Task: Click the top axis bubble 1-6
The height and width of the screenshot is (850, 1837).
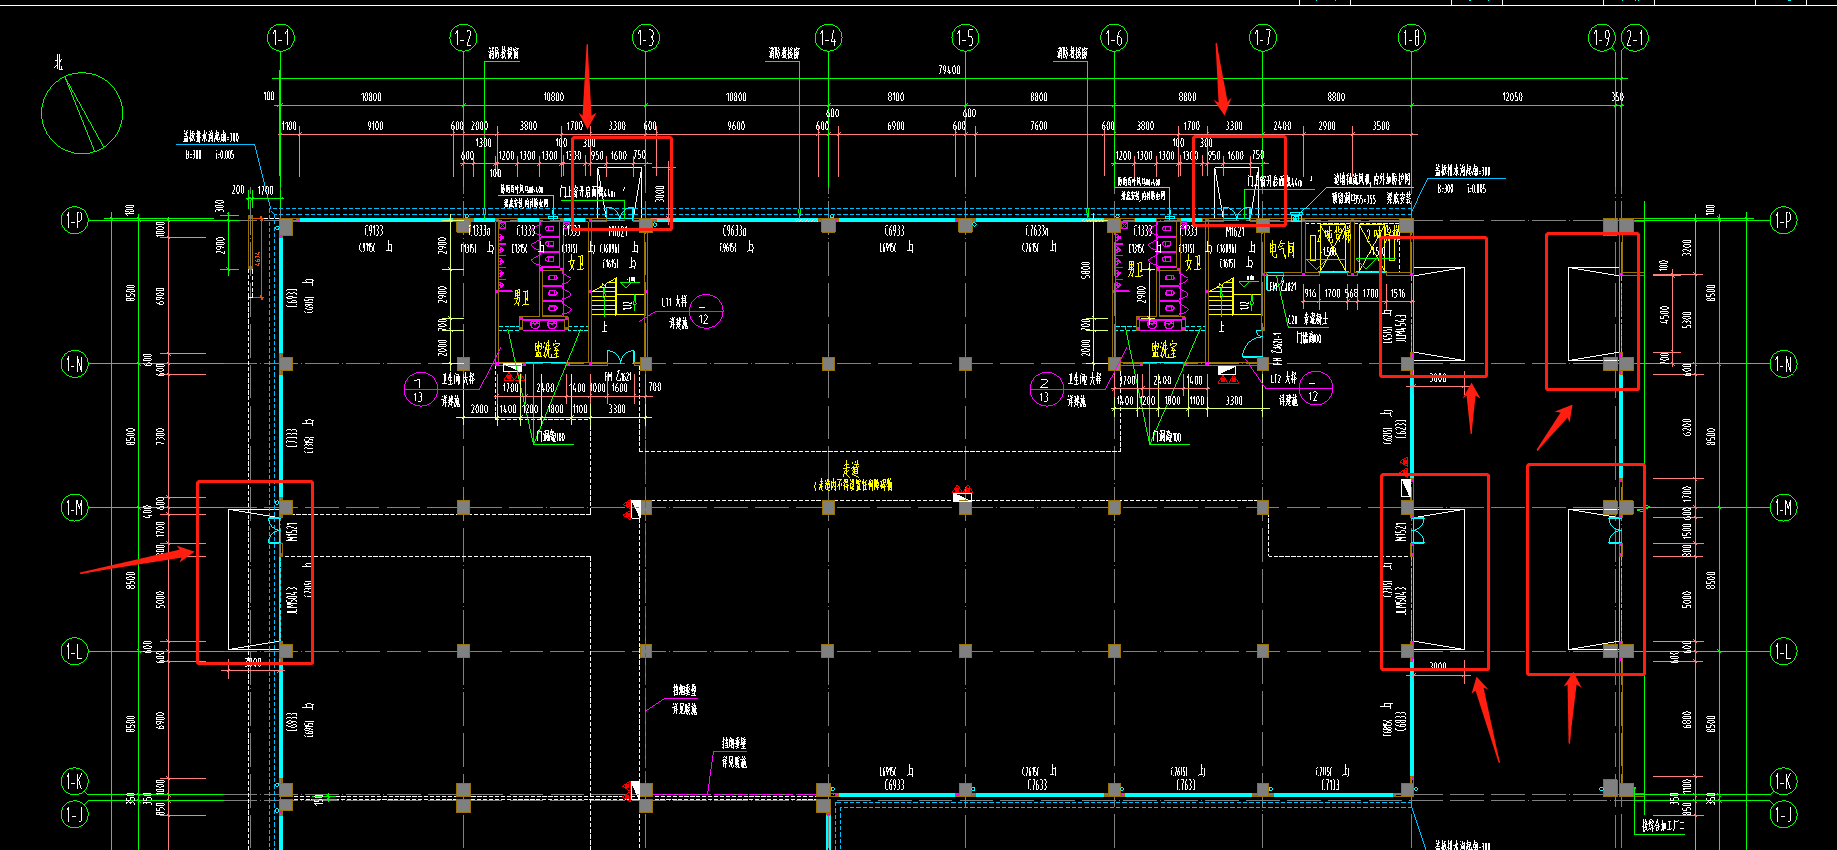Action: (x=1114, y=38)
